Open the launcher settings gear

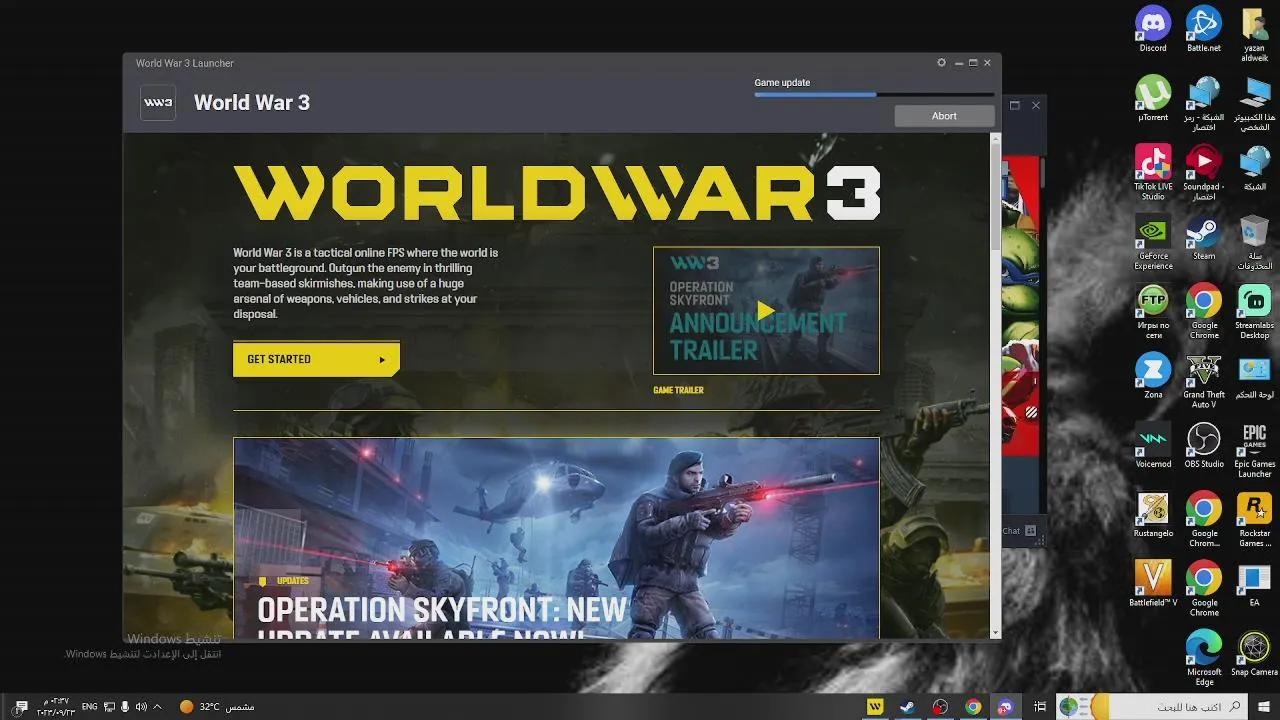[941, 62]
